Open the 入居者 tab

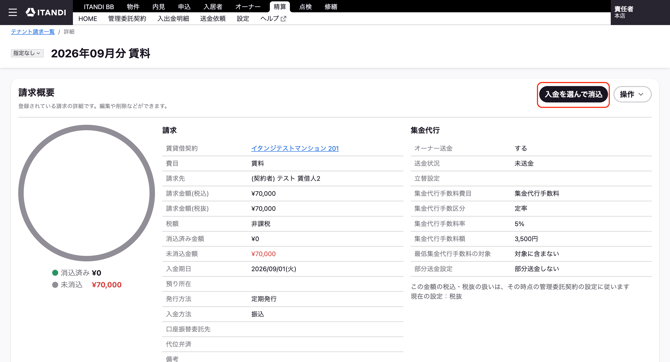point(213,6)
